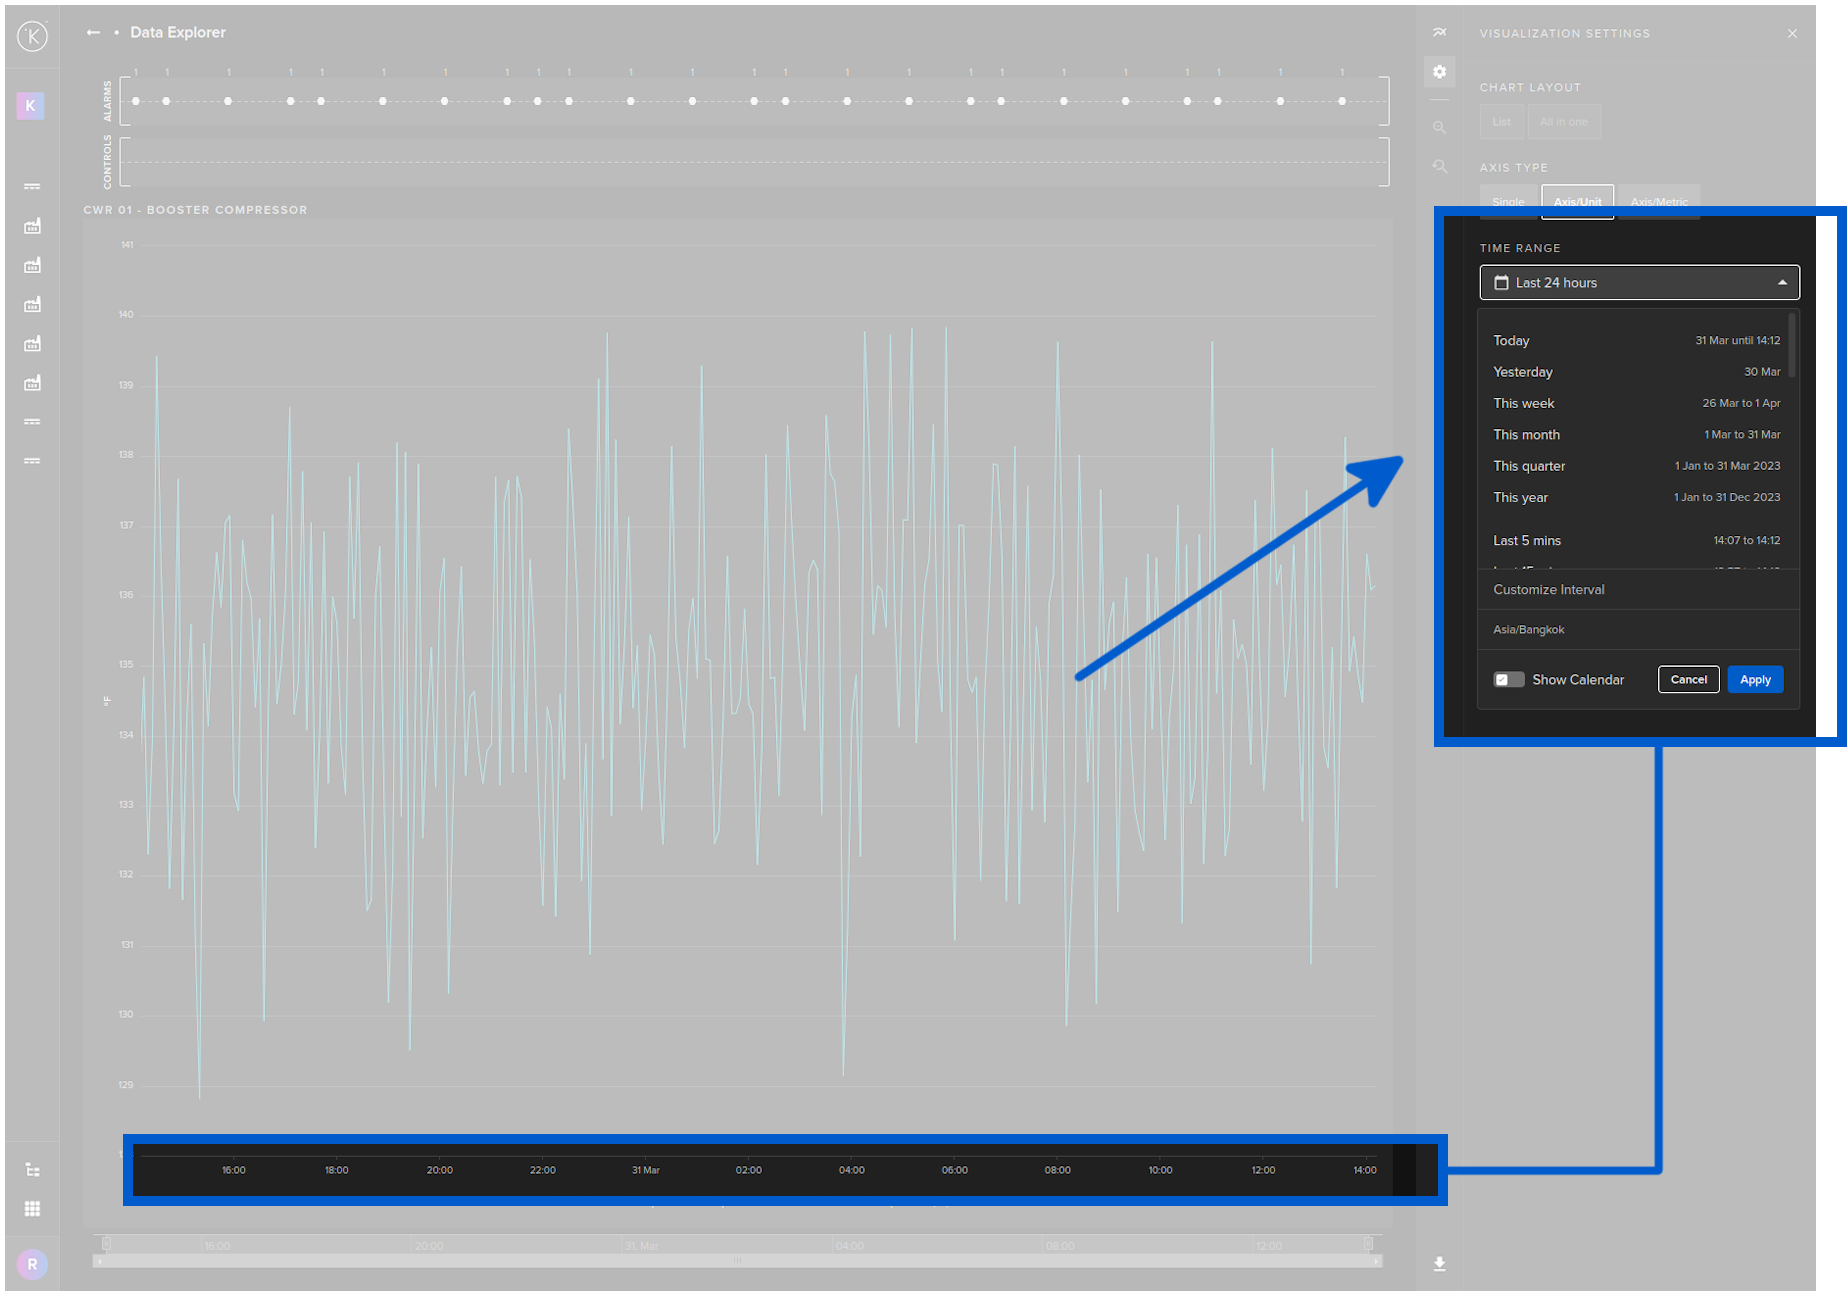
Task: Select the Axis/Unit axis type
Action: (x=1577, y=202)
